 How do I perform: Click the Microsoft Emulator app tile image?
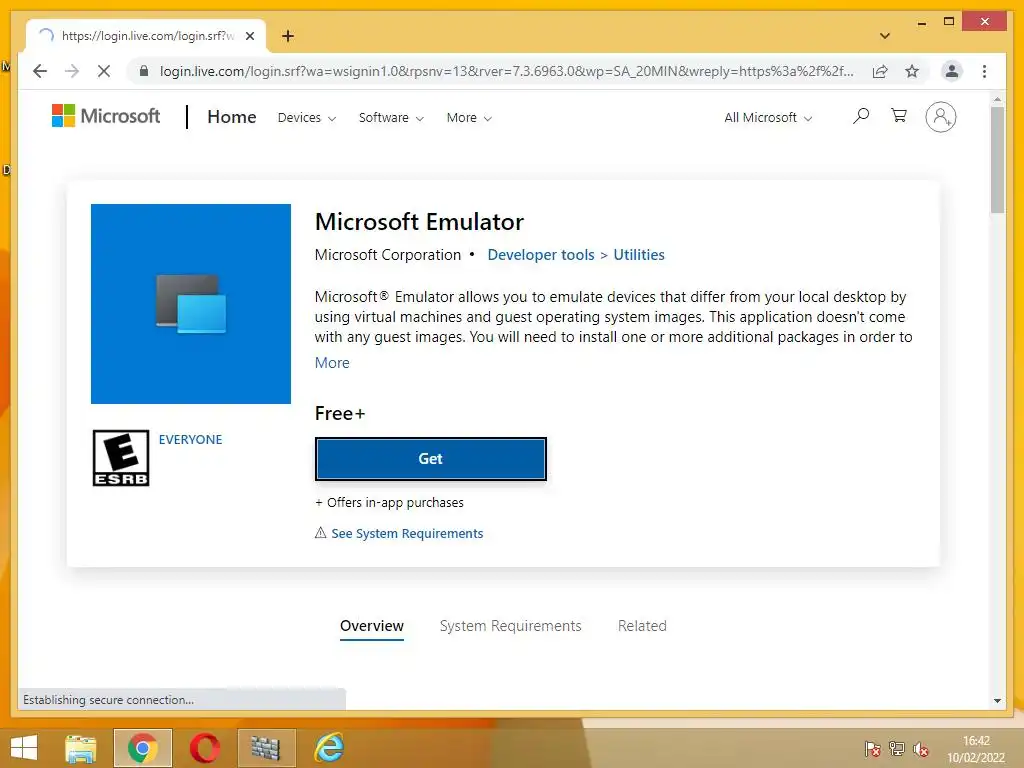tap(191, 304)
